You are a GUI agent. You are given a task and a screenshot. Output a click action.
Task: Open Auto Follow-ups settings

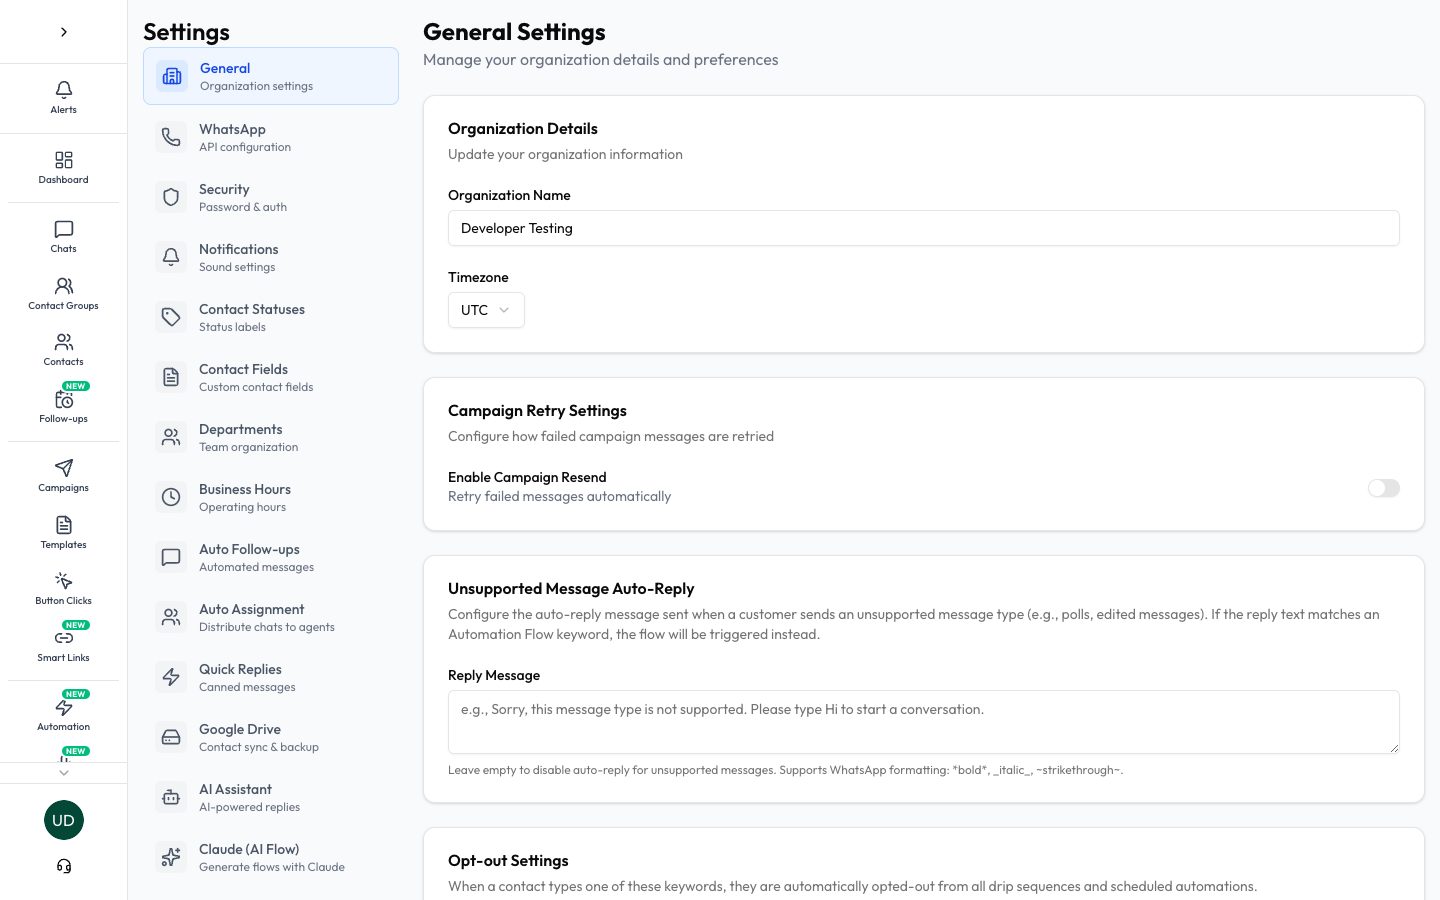click(271, 557)
